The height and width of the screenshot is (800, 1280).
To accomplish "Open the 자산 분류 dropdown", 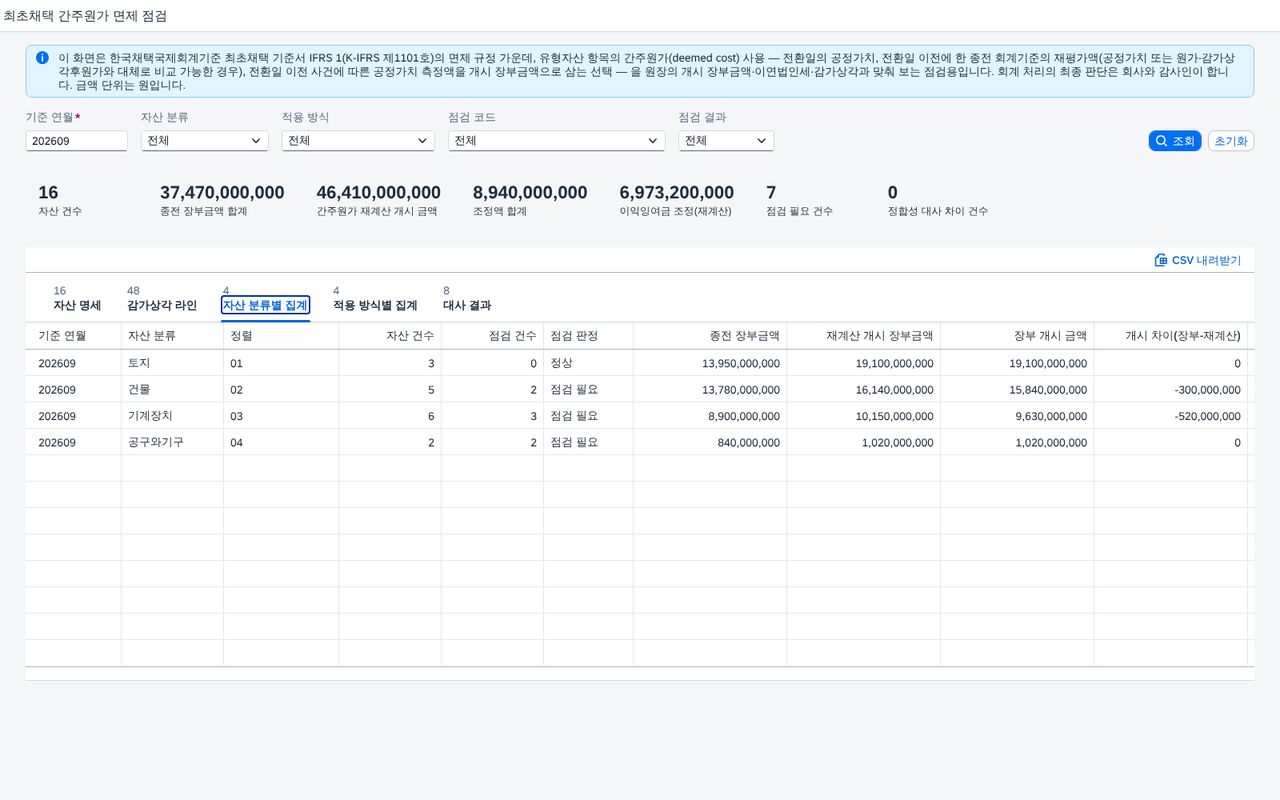I will tap(204, 141).
